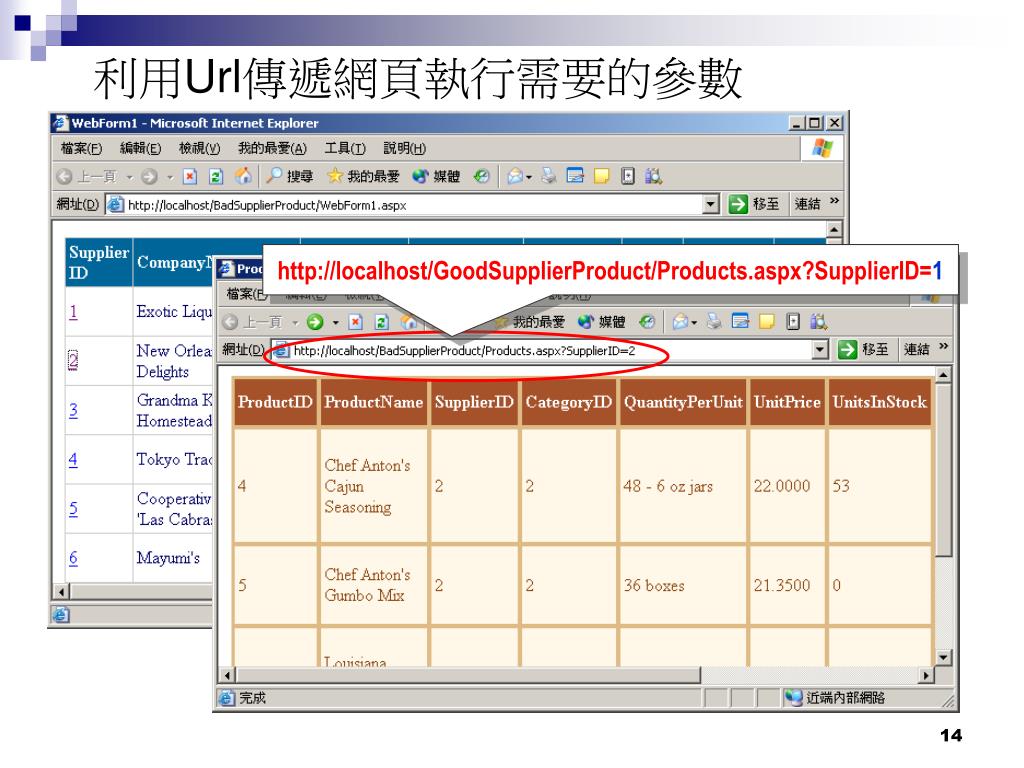Click scroll right arrow in Products window

[x=925, y=675]
